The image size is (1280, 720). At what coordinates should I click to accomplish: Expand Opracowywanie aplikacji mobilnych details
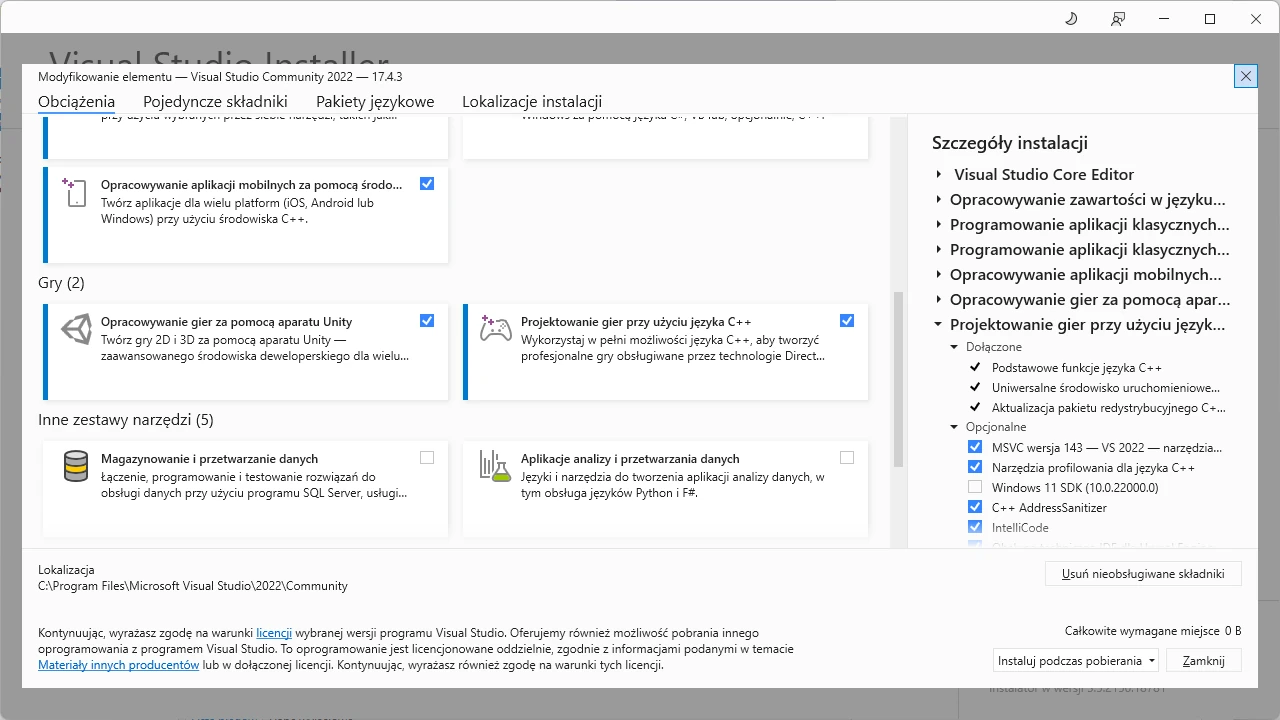pos(938,274)
